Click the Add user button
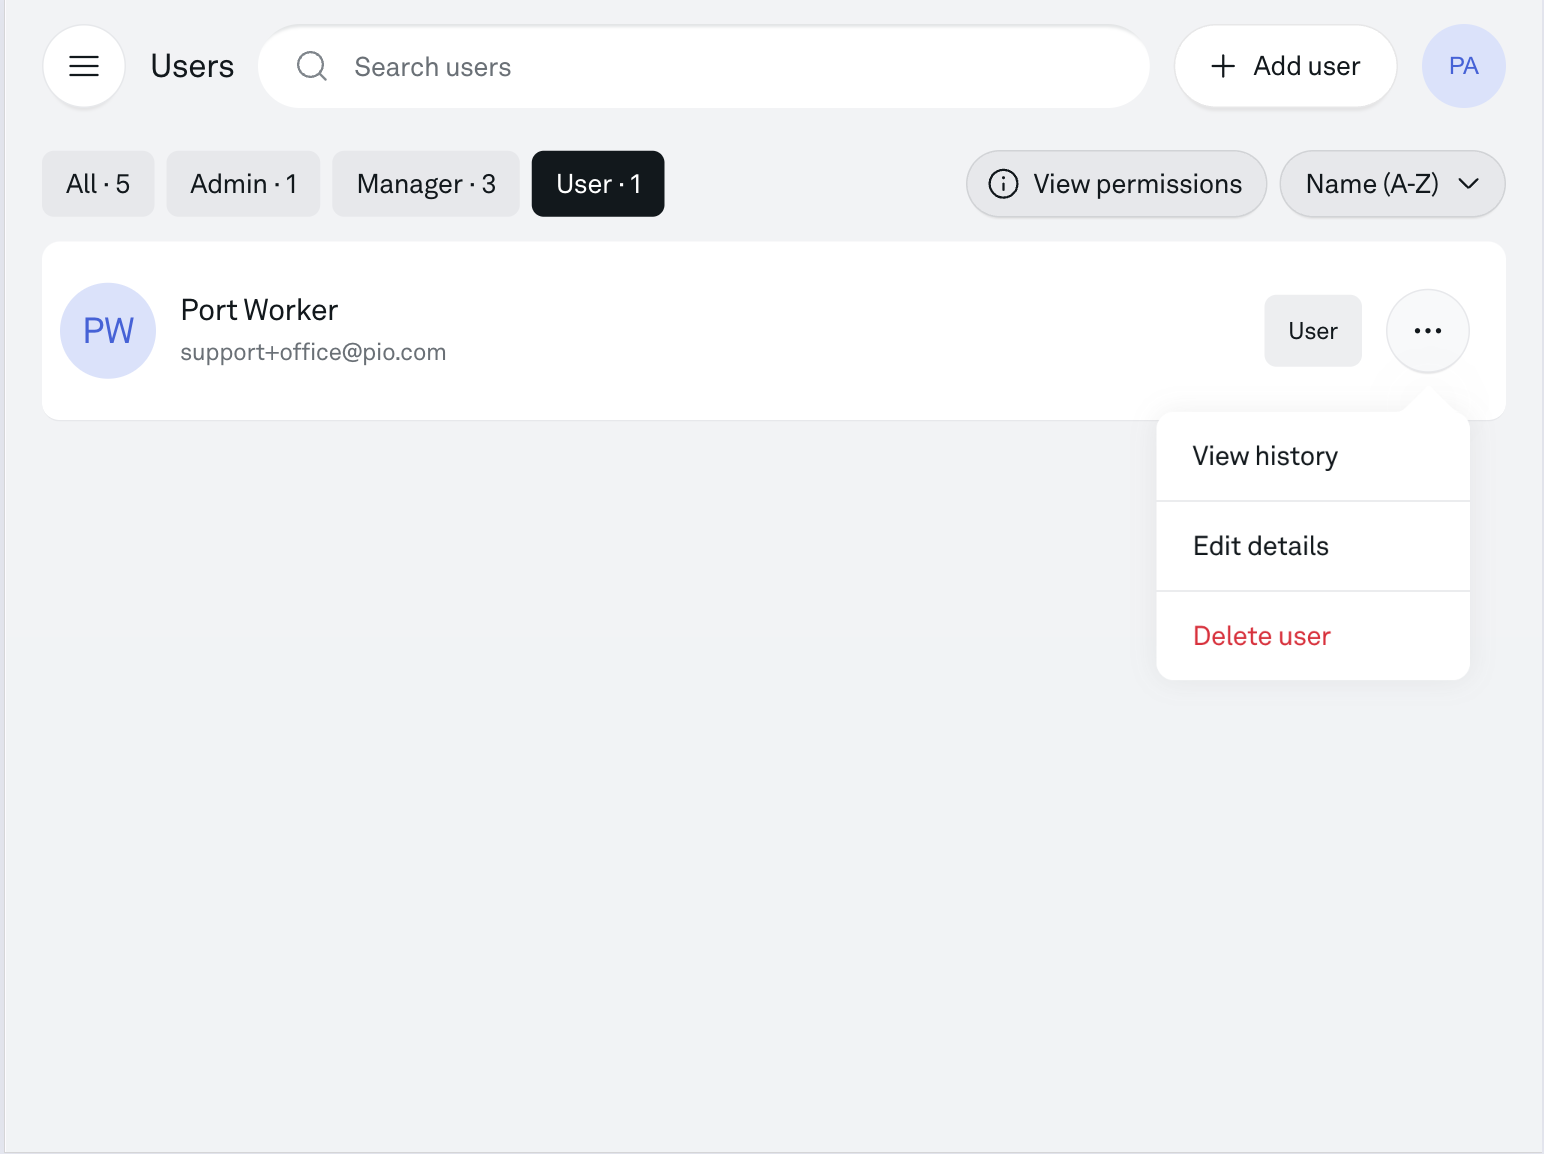The width and height of the screenshot is (1544, 1154). click(1285, 66)
